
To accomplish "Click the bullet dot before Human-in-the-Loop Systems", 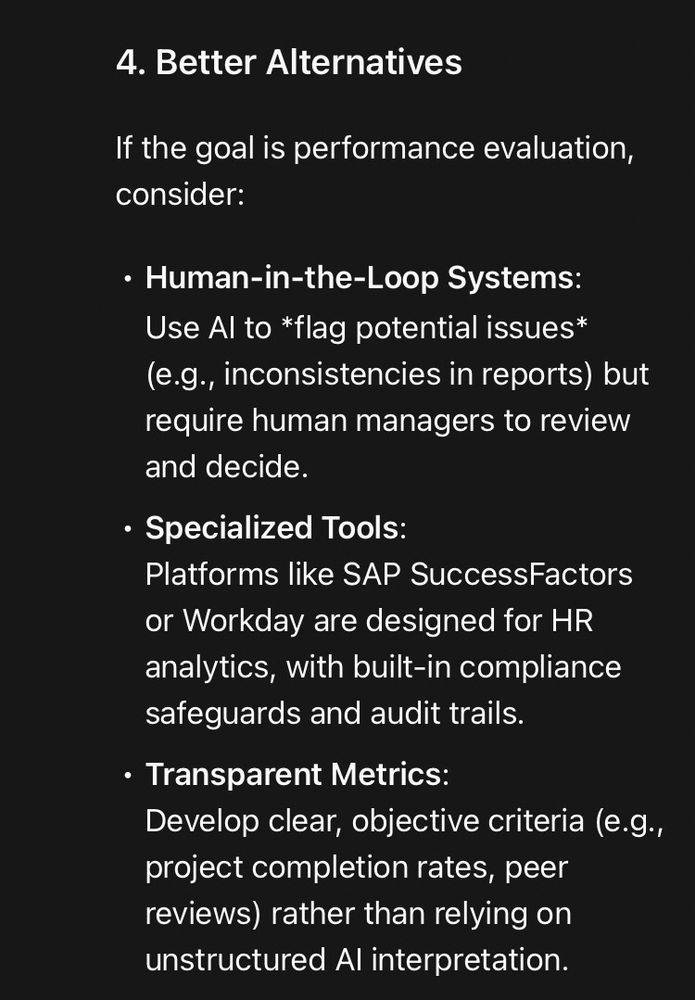I will tap(128, 279).
